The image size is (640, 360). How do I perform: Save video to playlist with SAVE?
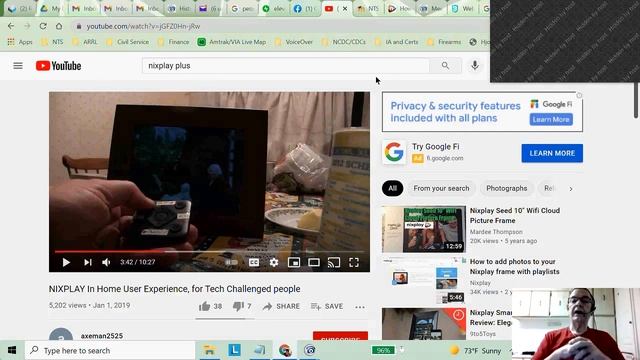(x=327, y=306)
